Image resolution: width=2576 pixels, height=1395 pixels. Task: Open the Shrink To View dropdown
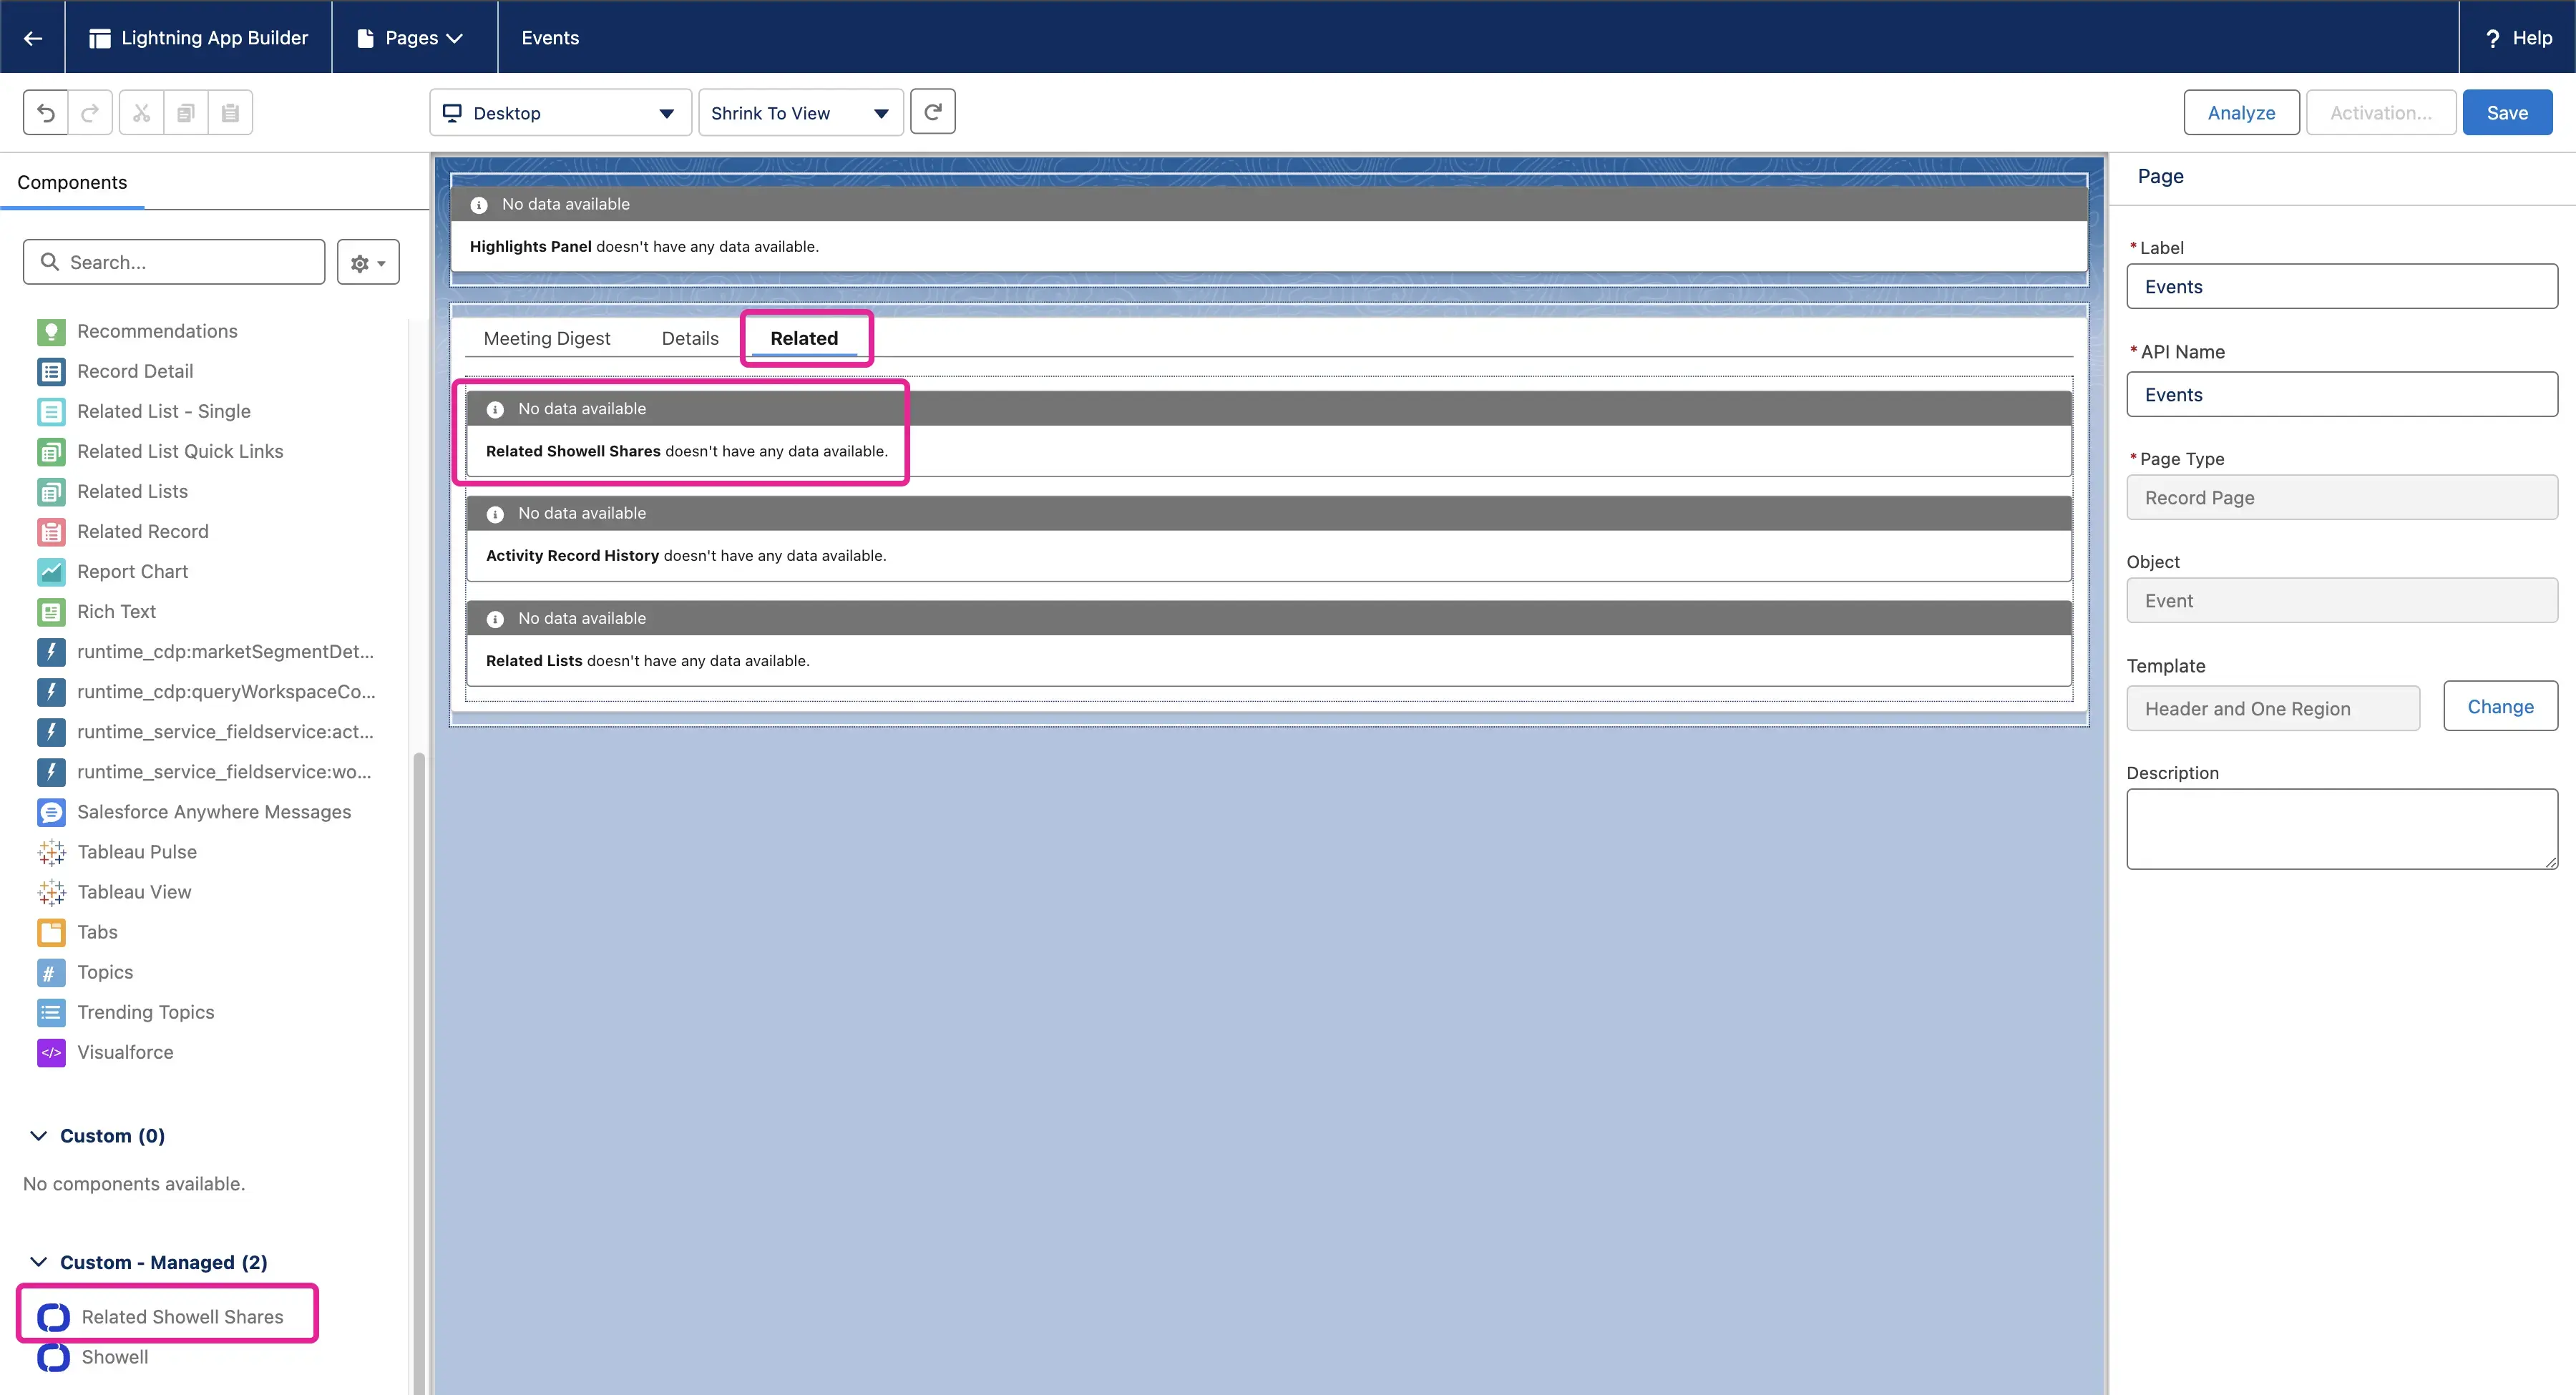(x=800, y=112)
